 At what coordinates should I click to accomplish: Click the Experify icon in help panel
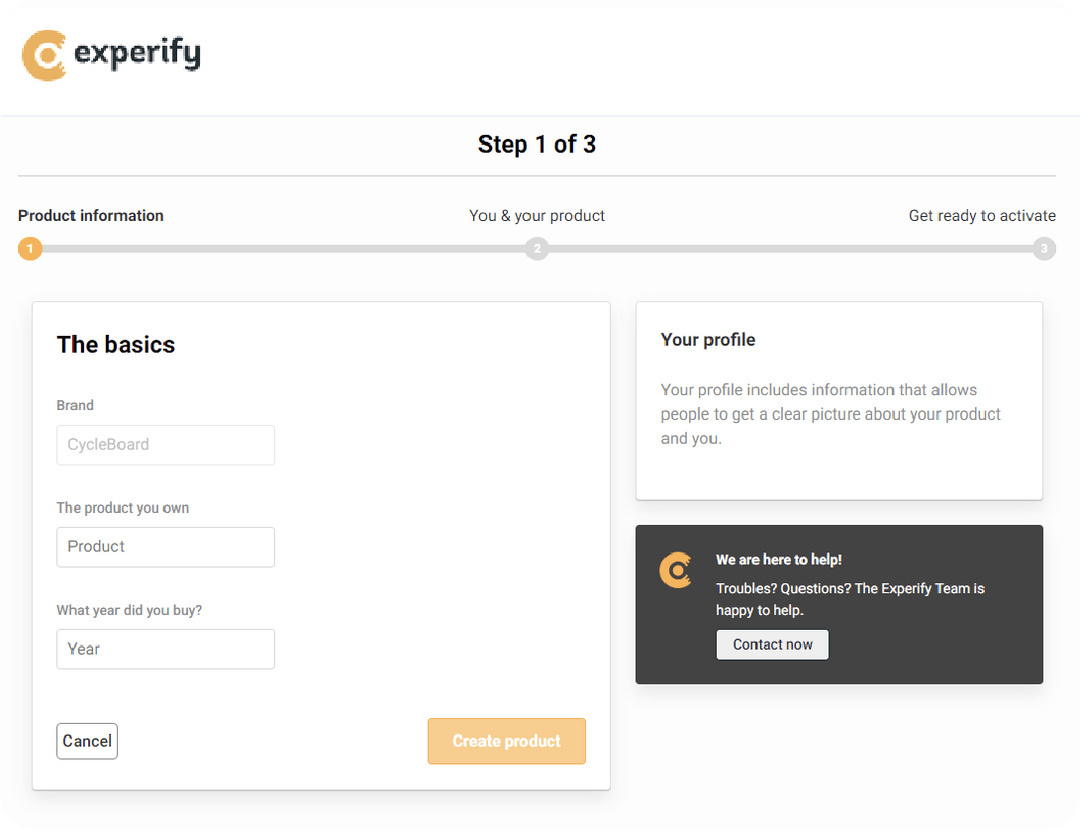click(676, 570)
